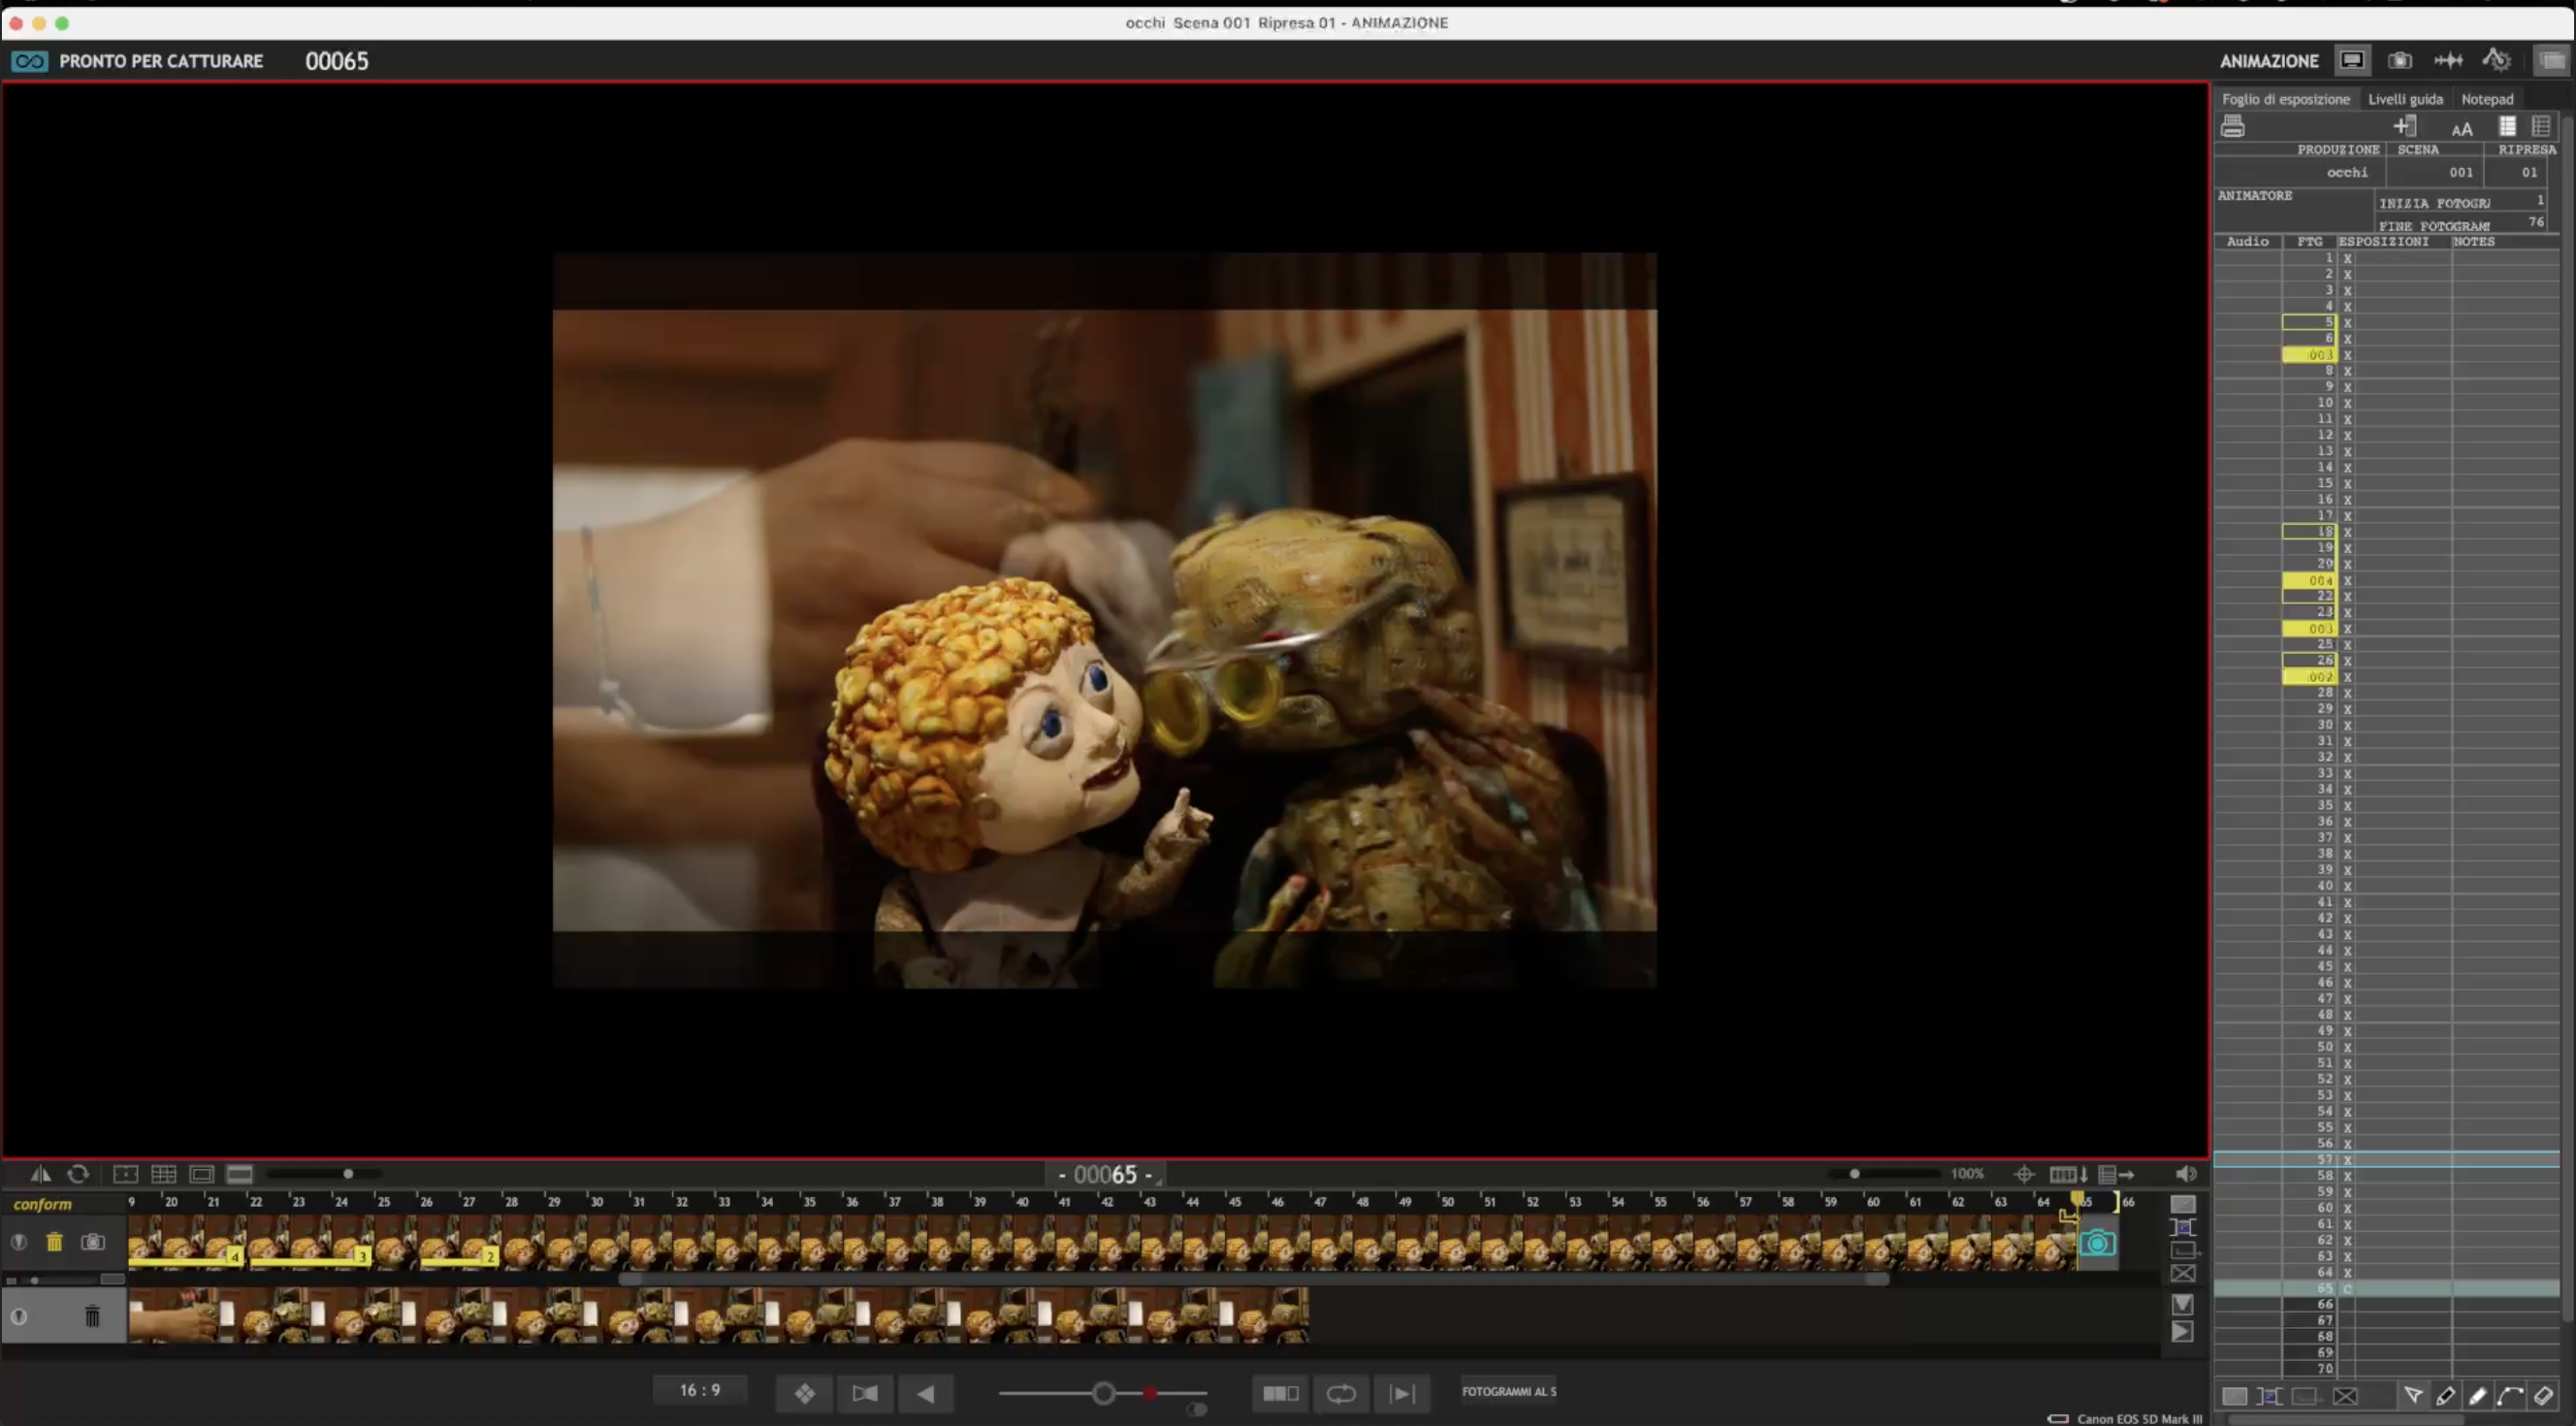
Task: Change exposure sheet font size with AA
Action: pos(2461,128)
